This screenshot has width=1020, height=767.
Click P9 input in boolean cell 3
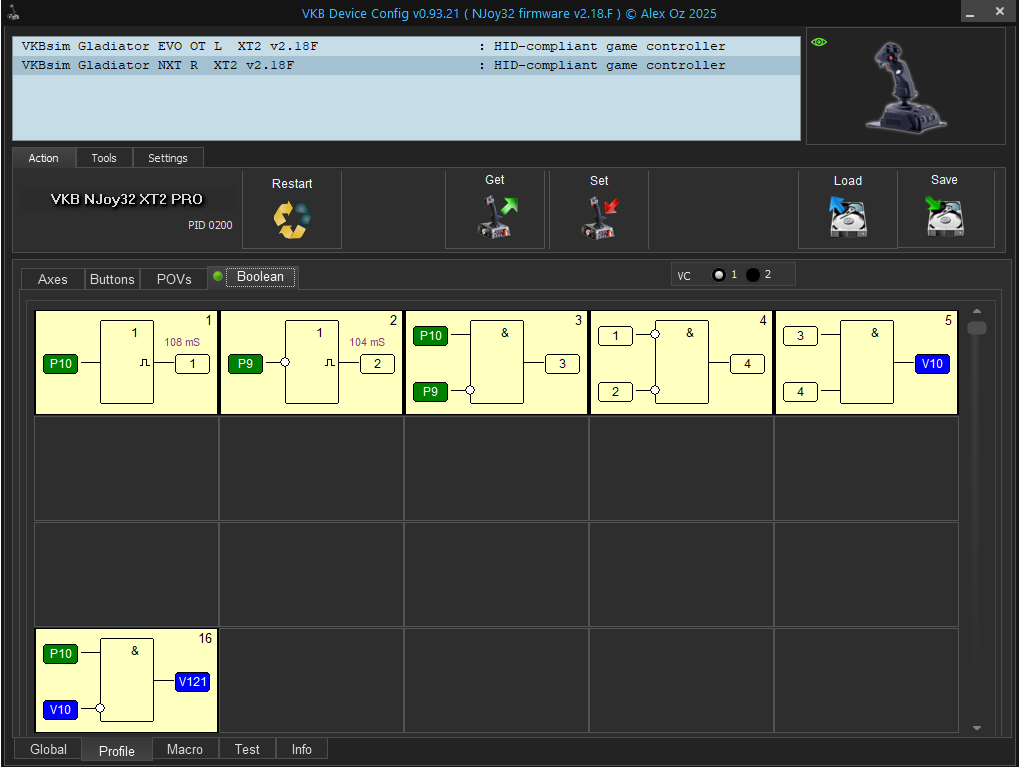point(431,392)
